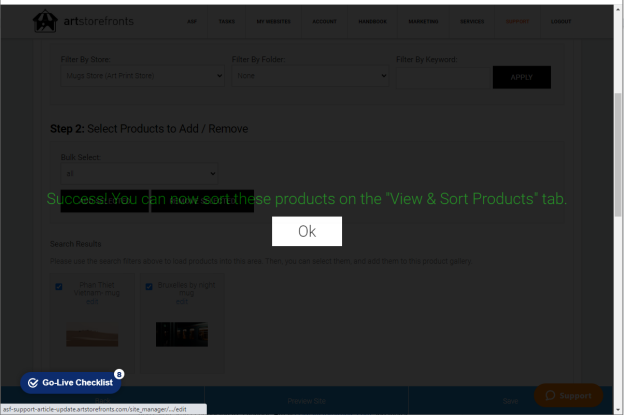Click the Logout link
624x415 pixels.
point(561,21)
